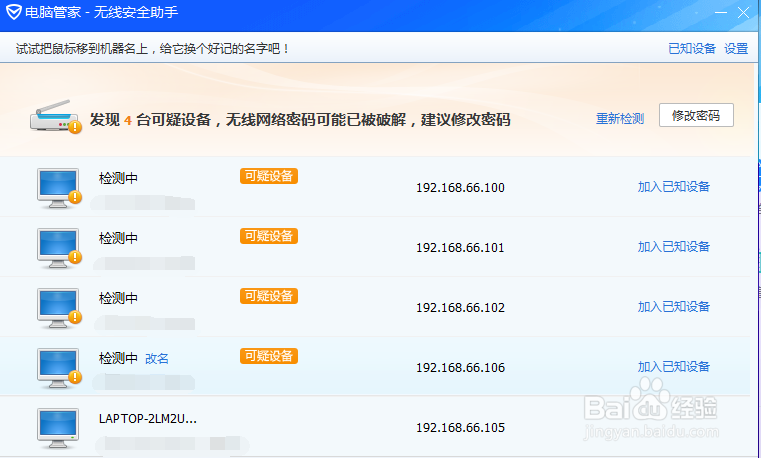Click 检测中 name of device 192.168.66.106
The height and width of the screenshot is (458, 761).
pyautogui.click(x=118, y=358)
